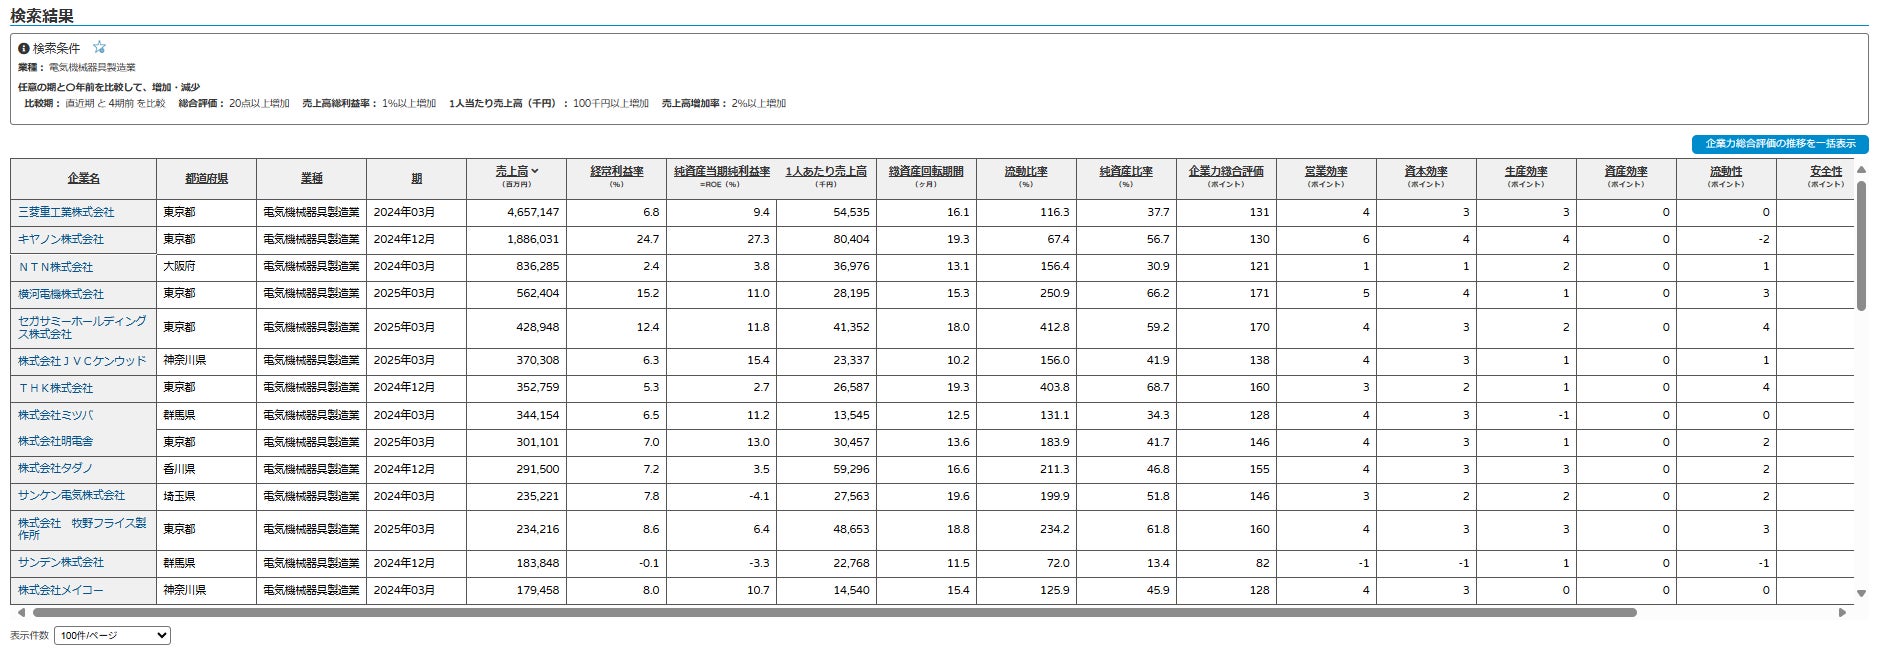
Task: Open セガサミーホールディングス株式会社 link
Action: (82, 327)
